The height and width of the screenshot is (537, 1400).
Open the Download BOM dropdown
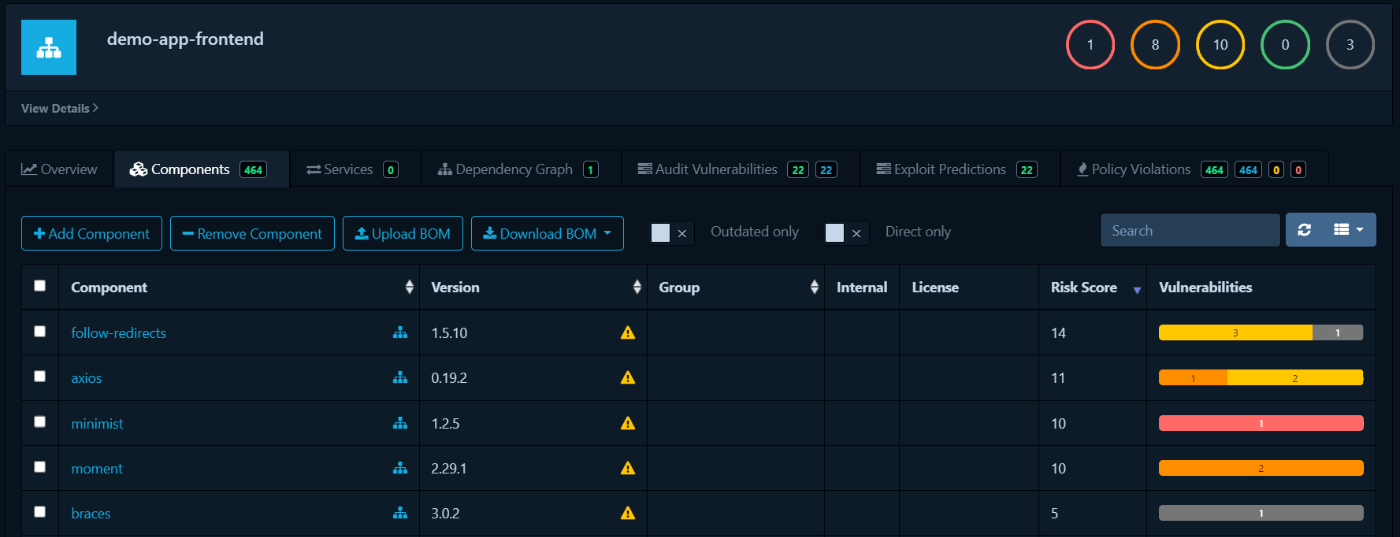click(x=547, y=234)
